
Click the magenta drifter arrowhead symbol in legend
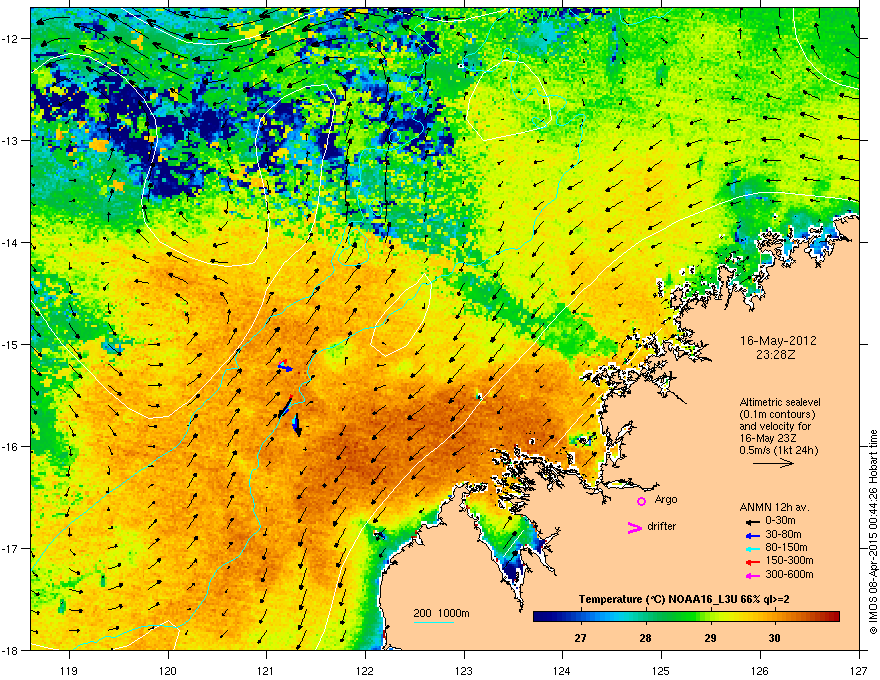634,527
